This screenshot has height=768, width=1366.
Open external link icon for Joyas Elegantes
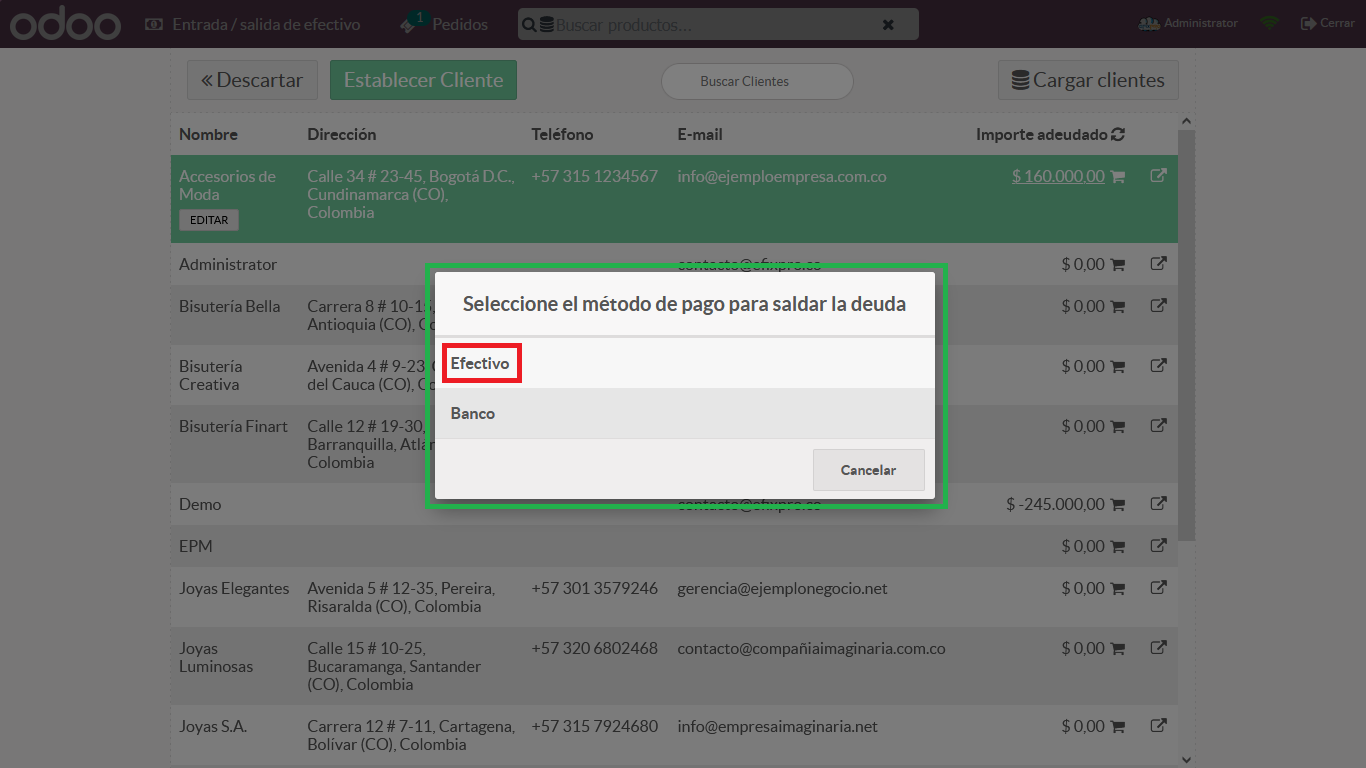tap(1158, 588)
